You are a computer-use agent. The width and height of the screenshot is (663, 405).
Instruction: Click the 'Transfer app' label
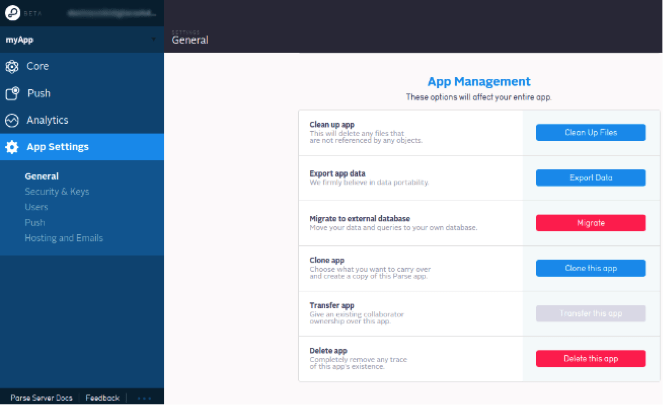pyautogui.click(x=332, y=305)
